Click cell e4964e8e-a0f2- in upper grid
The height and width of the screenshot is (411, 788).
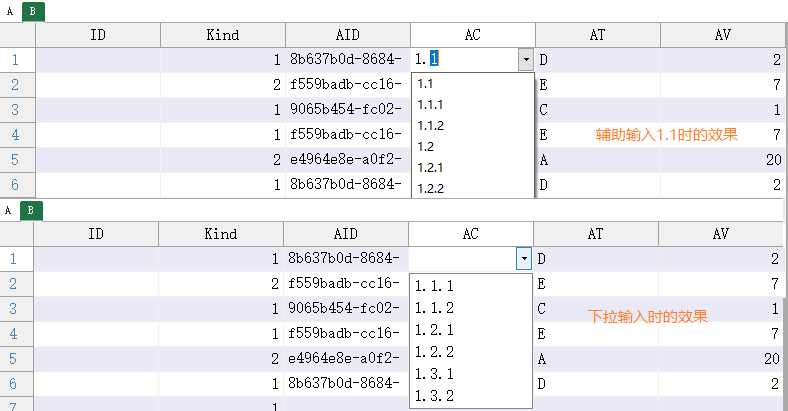348,160
